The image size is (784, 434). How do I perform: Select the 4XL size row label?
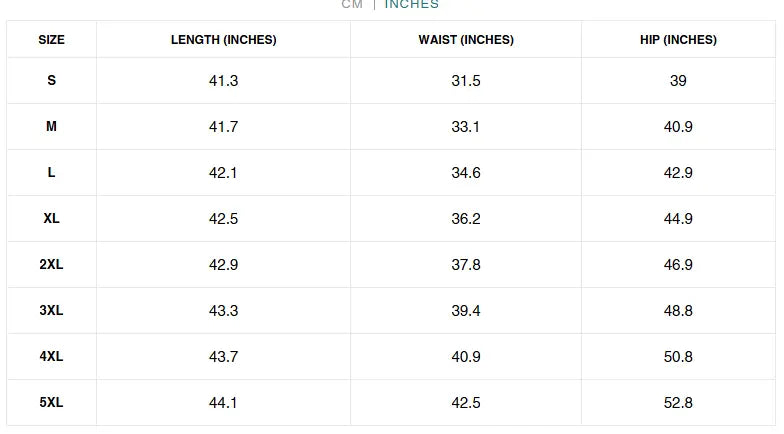(x=52, y=356)
